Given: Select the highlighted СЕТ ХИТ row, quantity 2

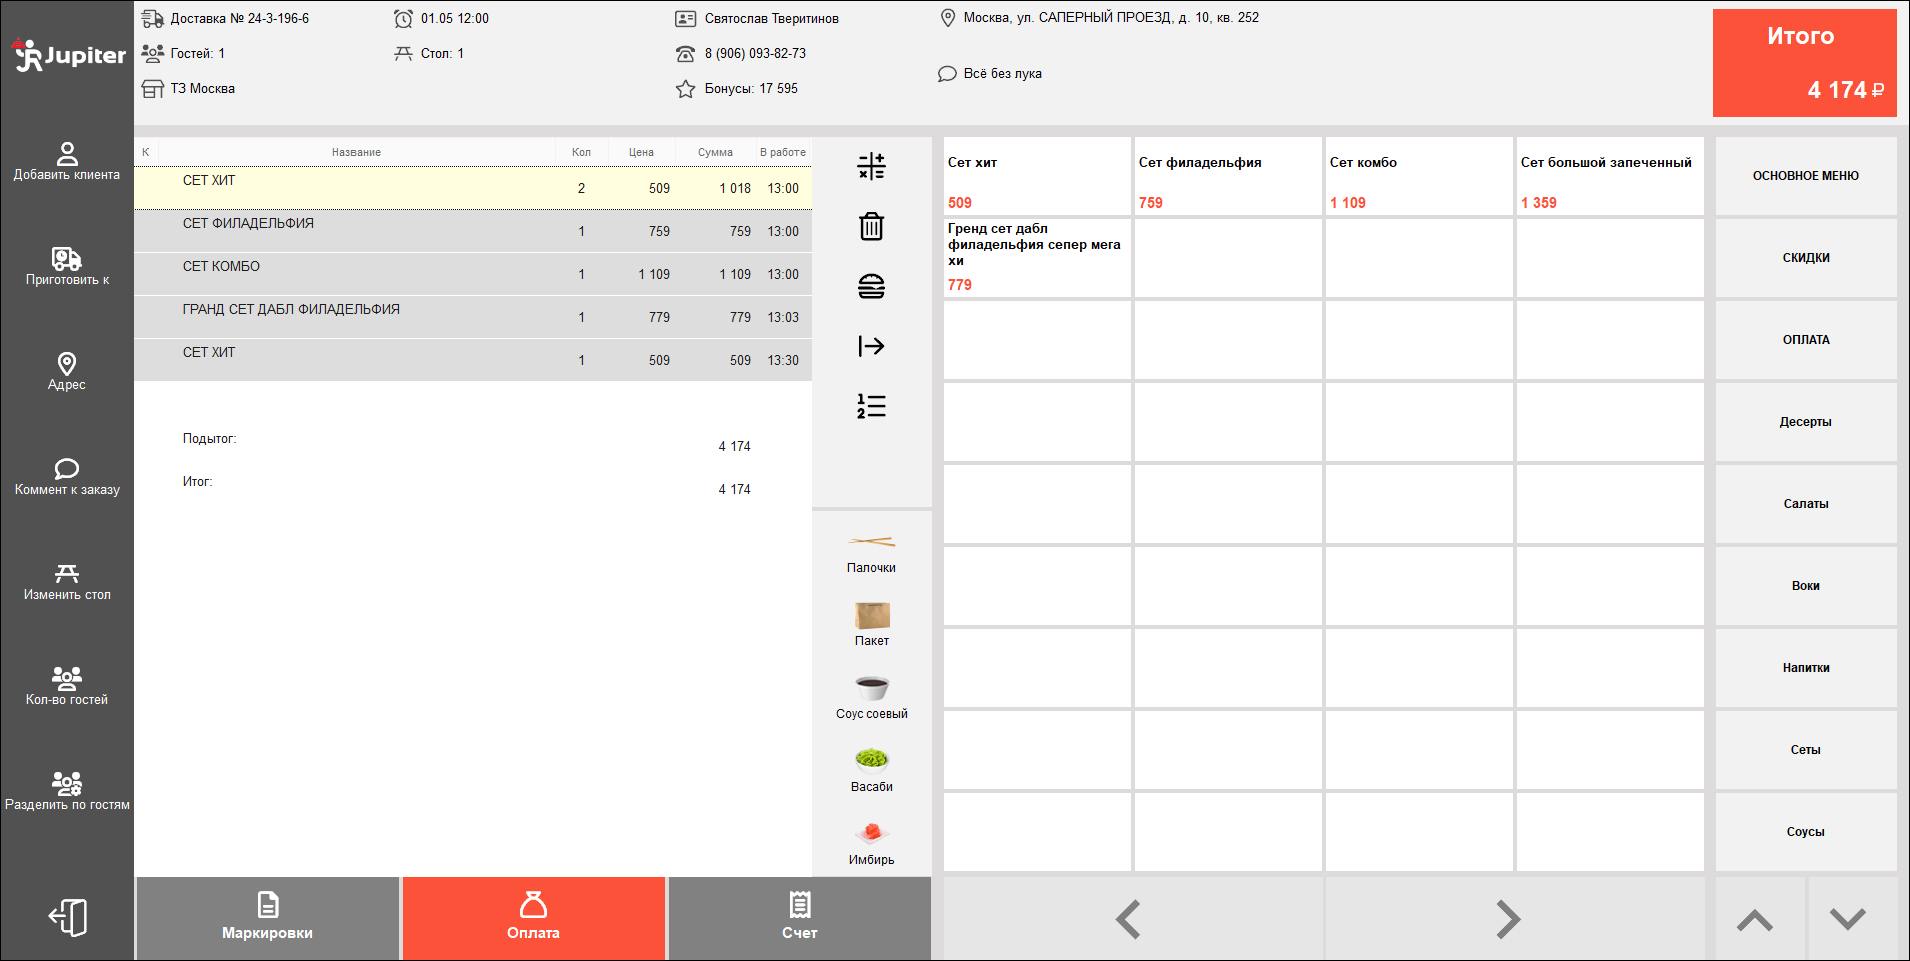Looking at the screenshot, I should point(473,188).
